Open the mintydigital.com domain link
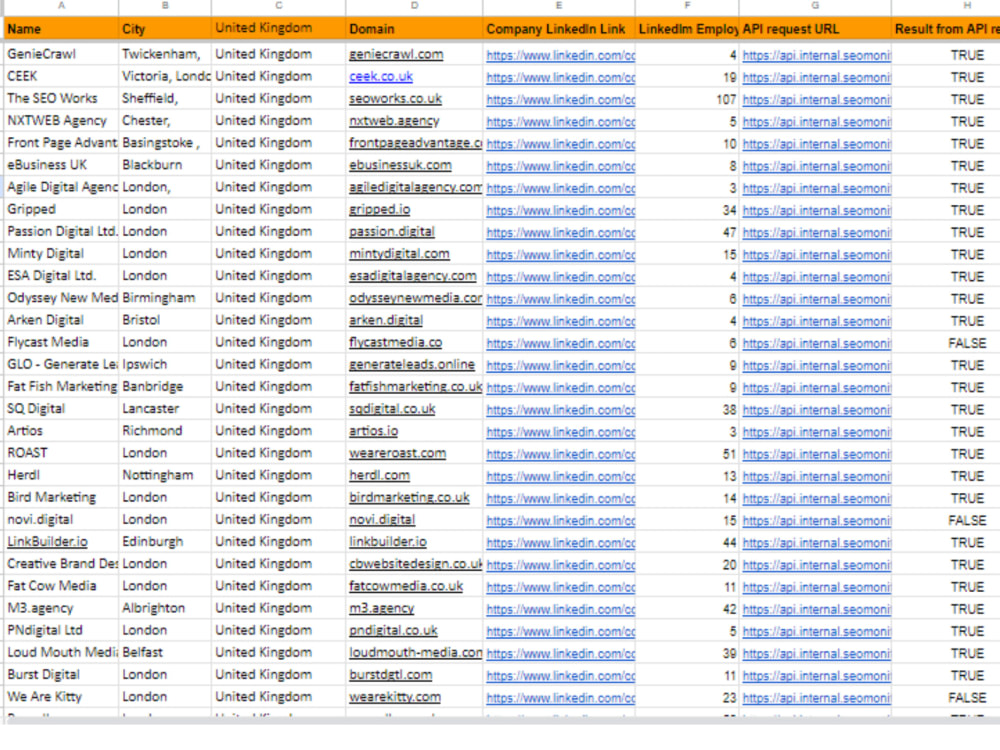The height and width of the screenshot is (750, 1000). pyautogui.click(x=399, y=254)
